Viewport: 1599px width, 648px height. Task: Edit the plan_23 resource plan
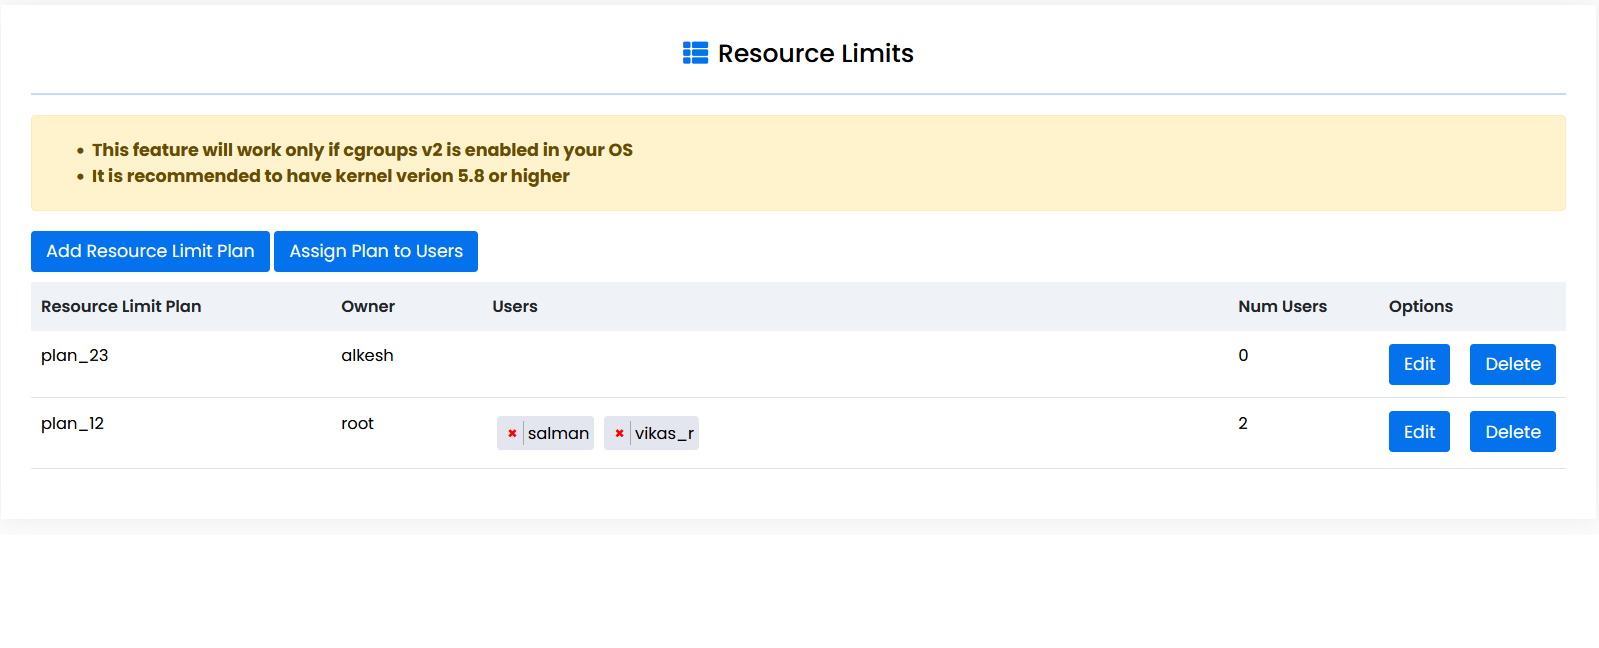[1418, 364]
